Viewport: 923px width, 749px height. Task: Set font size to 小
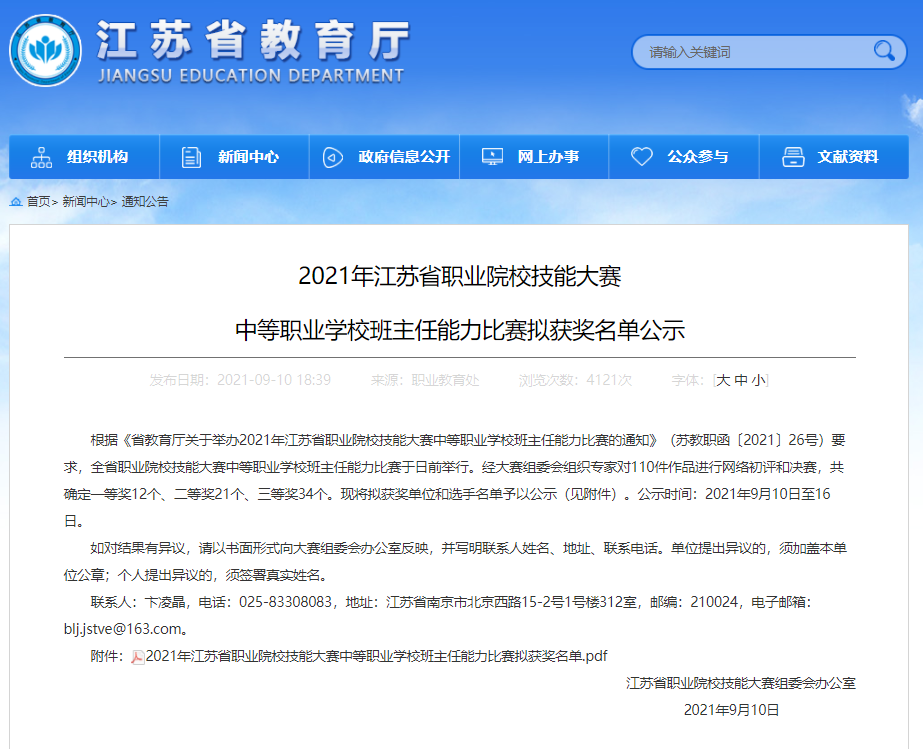[x=759, y=380]
